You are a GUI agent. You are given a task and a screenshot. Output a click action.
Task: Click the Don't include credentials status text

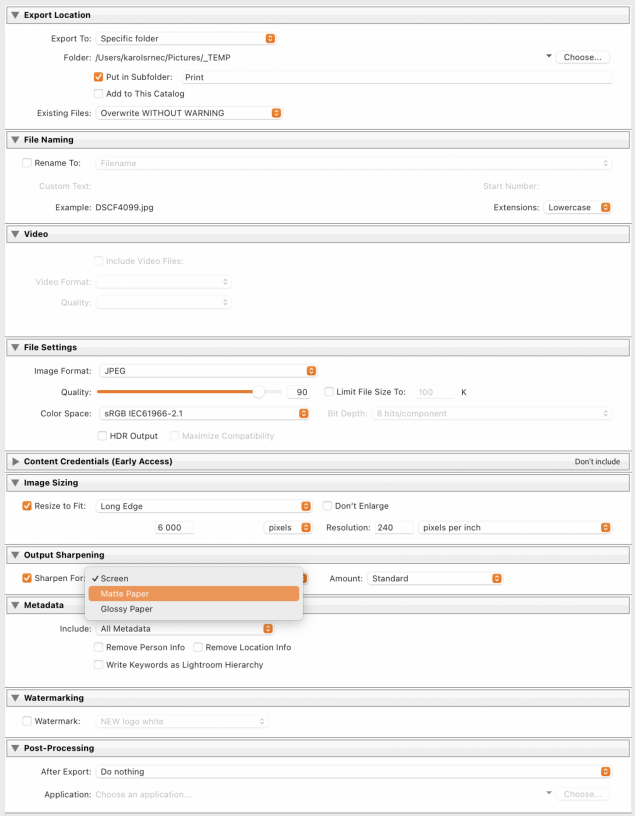[597, 462]
